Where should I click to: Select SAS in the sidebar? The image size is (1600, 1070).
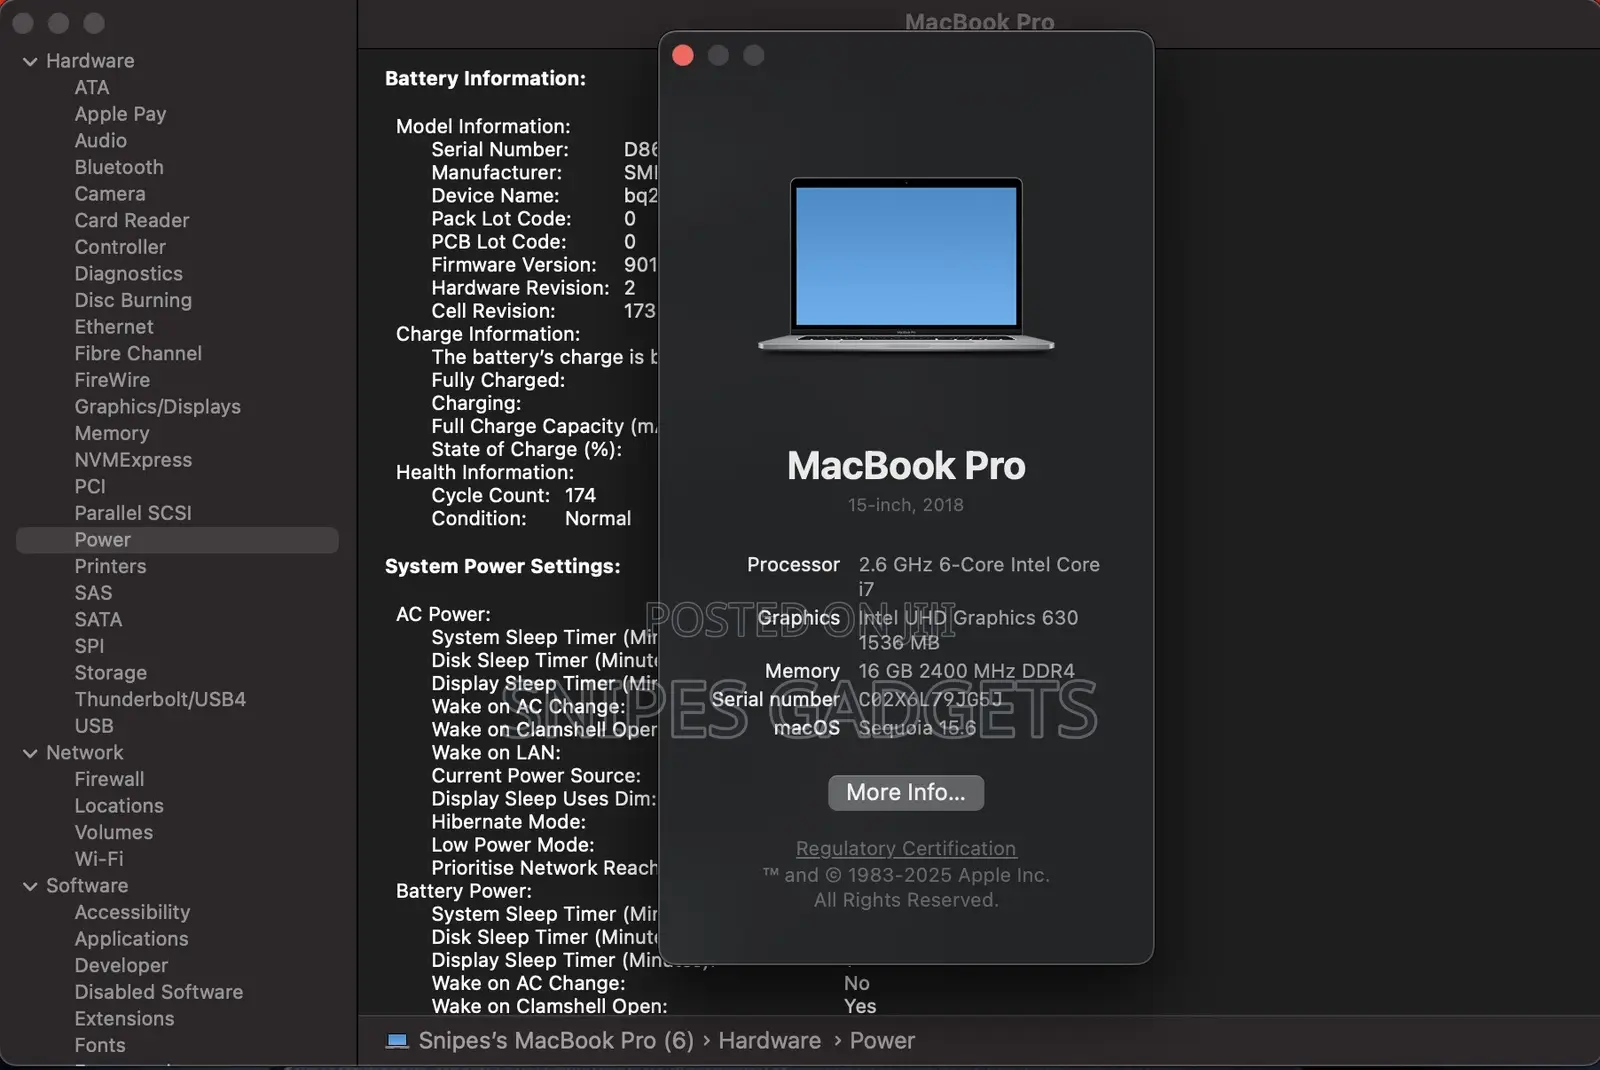(93, 593)
